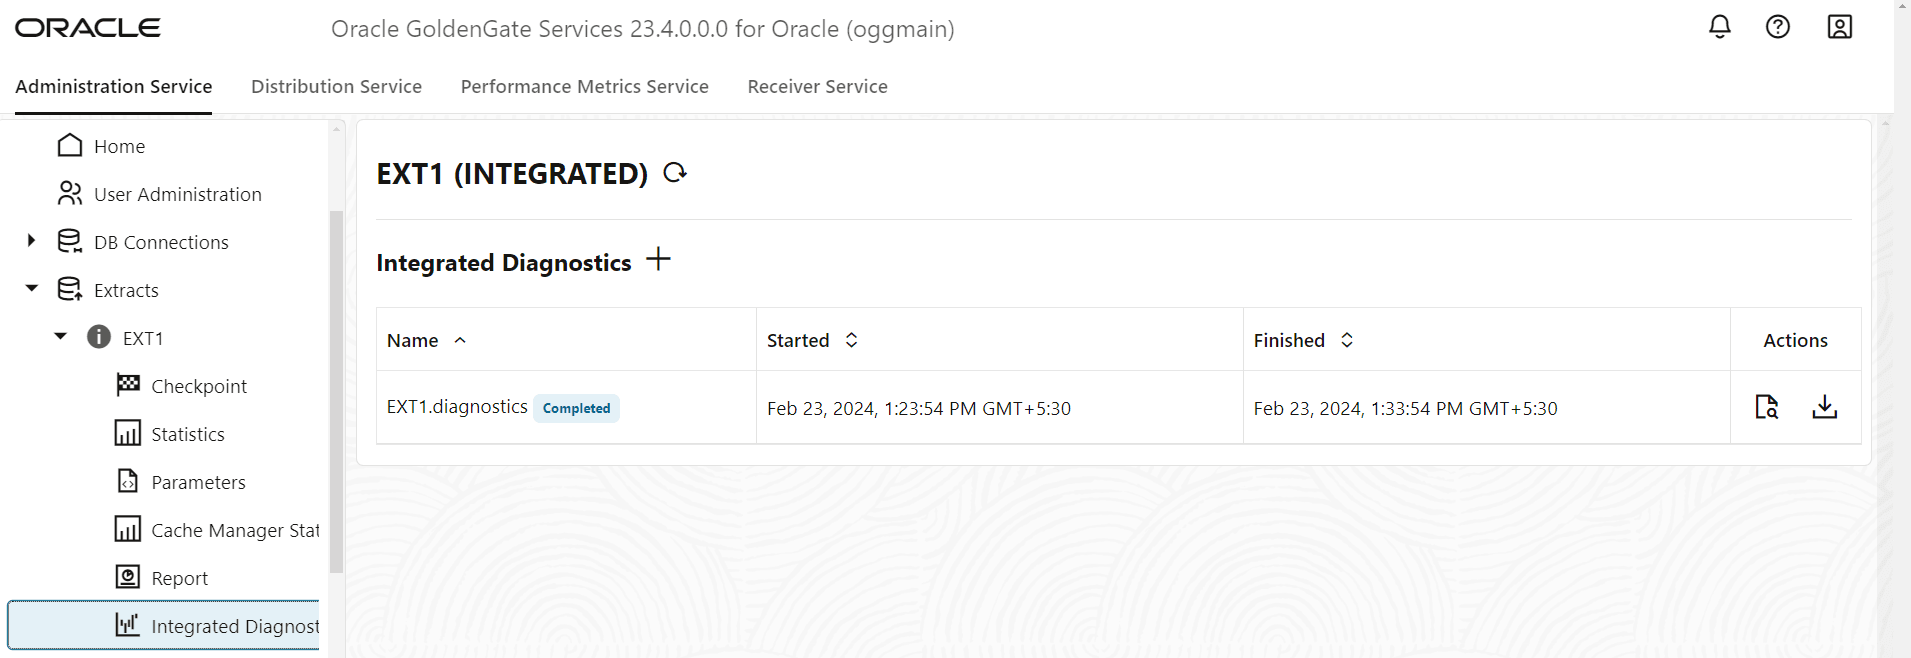This screenshot has width=1911, height=658.
Task: Sort the table by Started column
Action: tap(851, 340)
